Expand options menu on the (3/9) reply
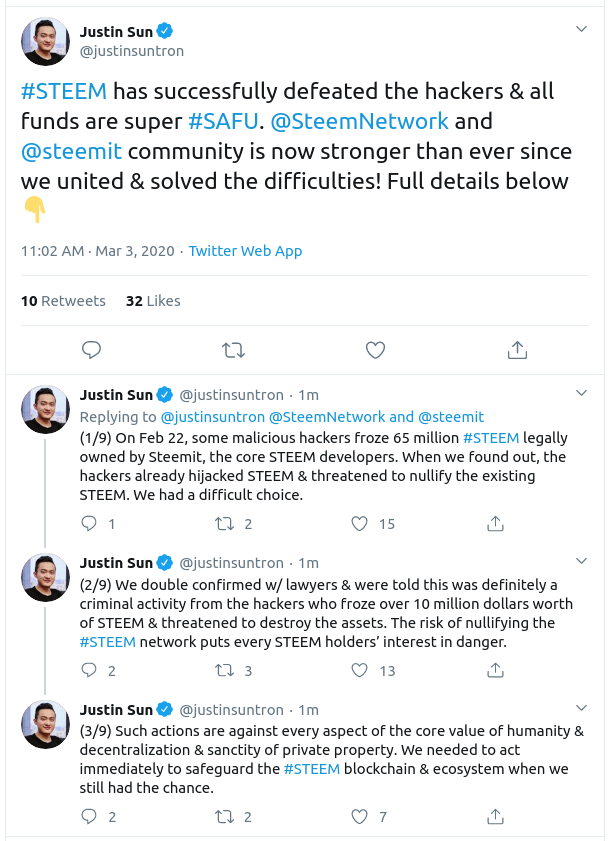The height and width of the screenshot is (841, 609). [584, 709]
